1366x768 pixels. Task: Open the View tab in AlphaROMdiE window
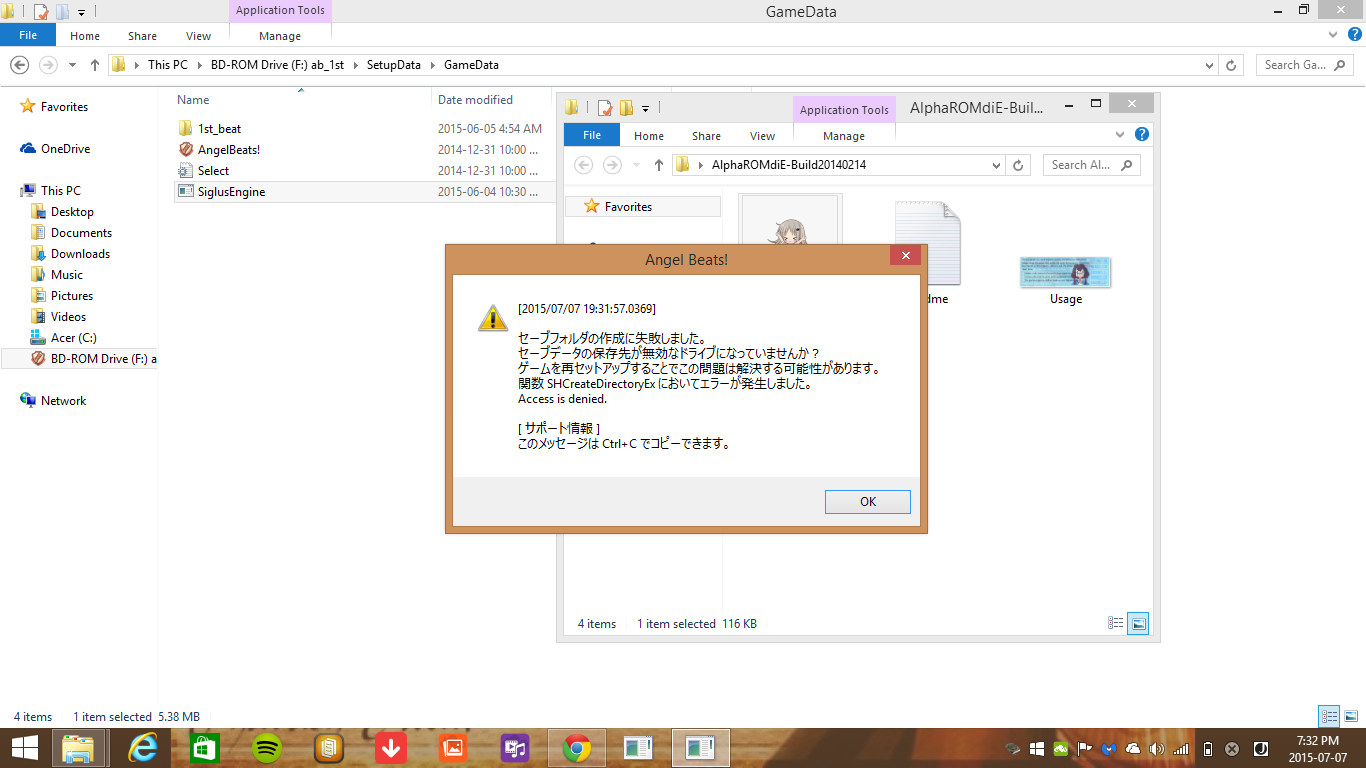click(x=762, y=136)
